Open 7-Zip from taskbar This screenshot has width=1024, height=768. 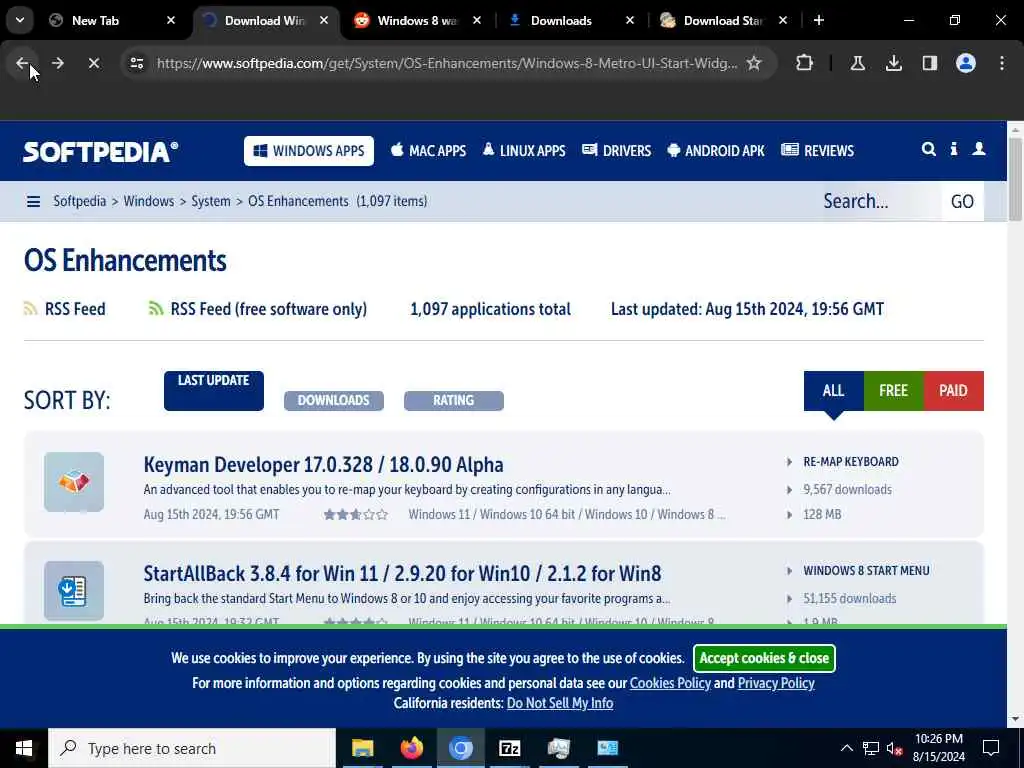coord(509,748)
